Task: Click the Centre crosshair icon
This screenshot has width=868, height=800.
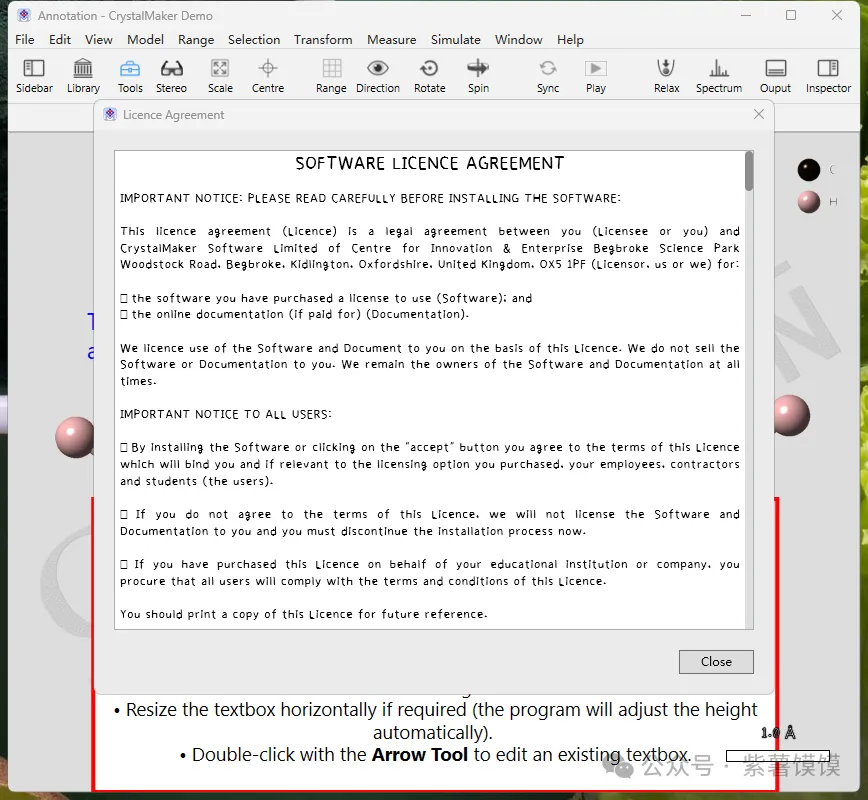Action: coord(268,69)
